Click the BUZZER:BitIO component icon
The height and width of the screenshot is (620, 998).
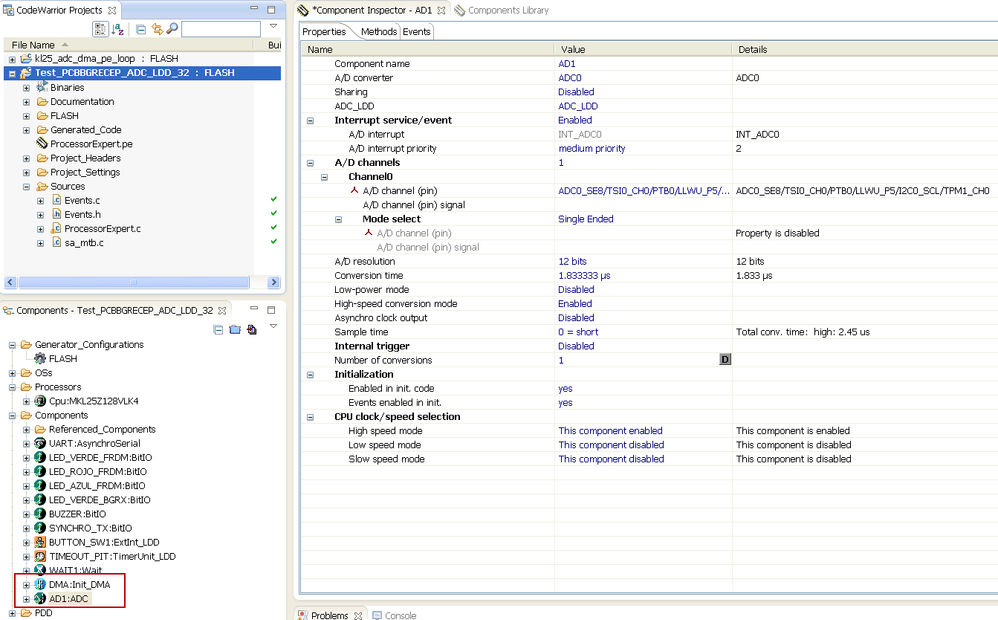40,514
